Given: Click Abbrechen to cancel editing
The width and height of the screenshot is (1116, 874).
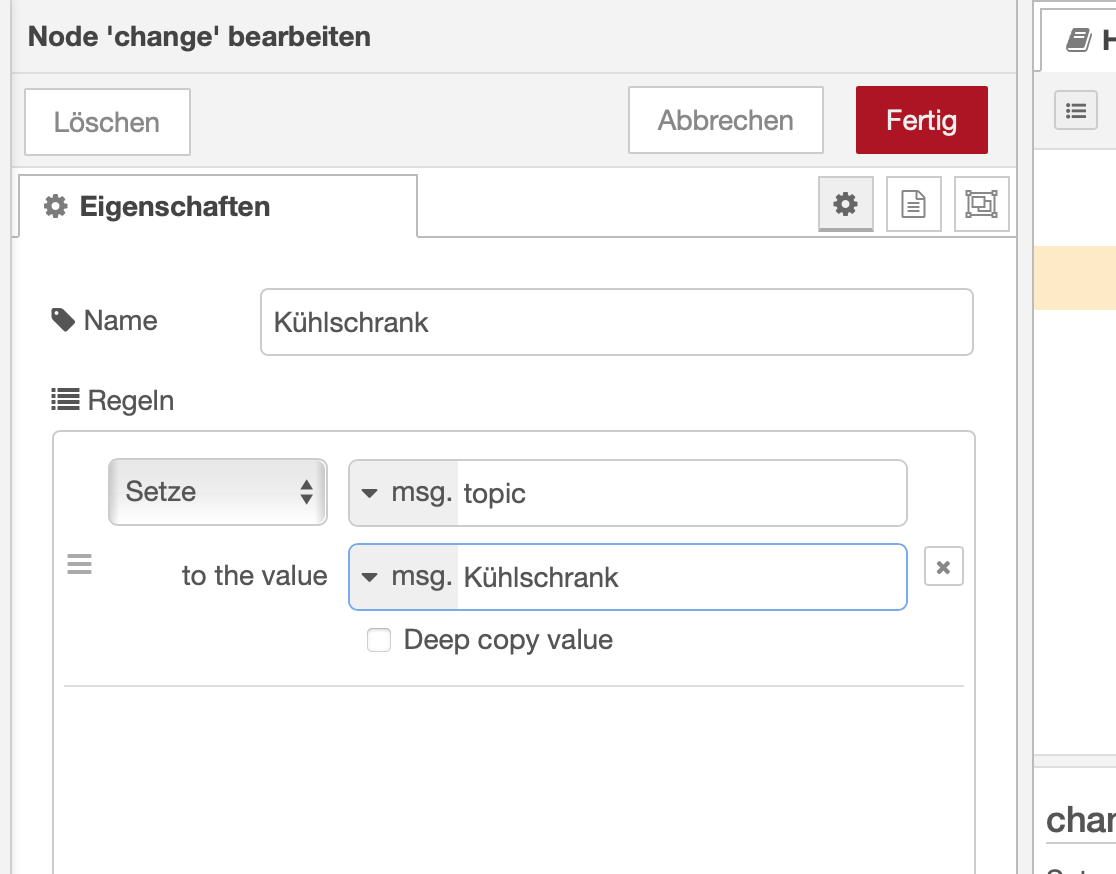Looking at the screenshot, I should [x=725, y=121].
